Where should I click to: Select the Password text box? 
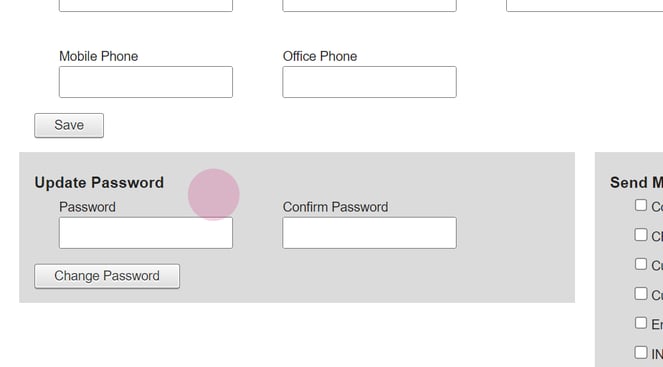click(146, 233)
